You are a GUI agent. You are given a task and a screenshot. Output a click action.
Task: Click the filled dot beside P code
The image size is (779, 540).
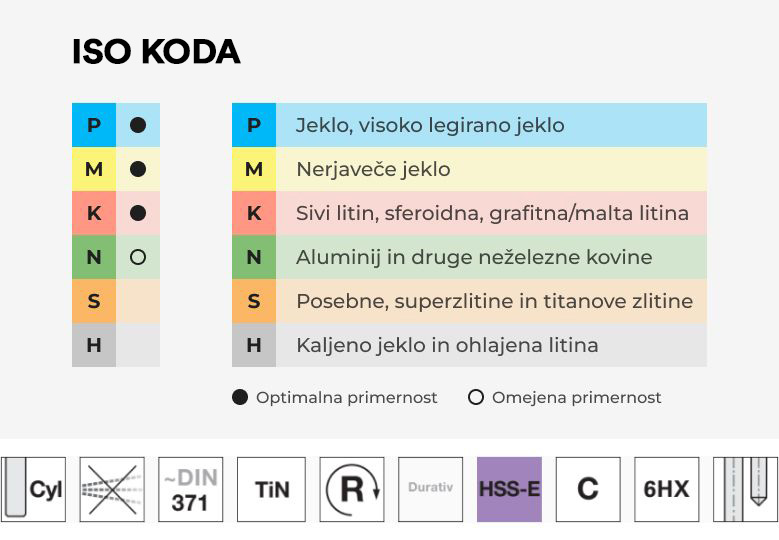pos(138,125)
